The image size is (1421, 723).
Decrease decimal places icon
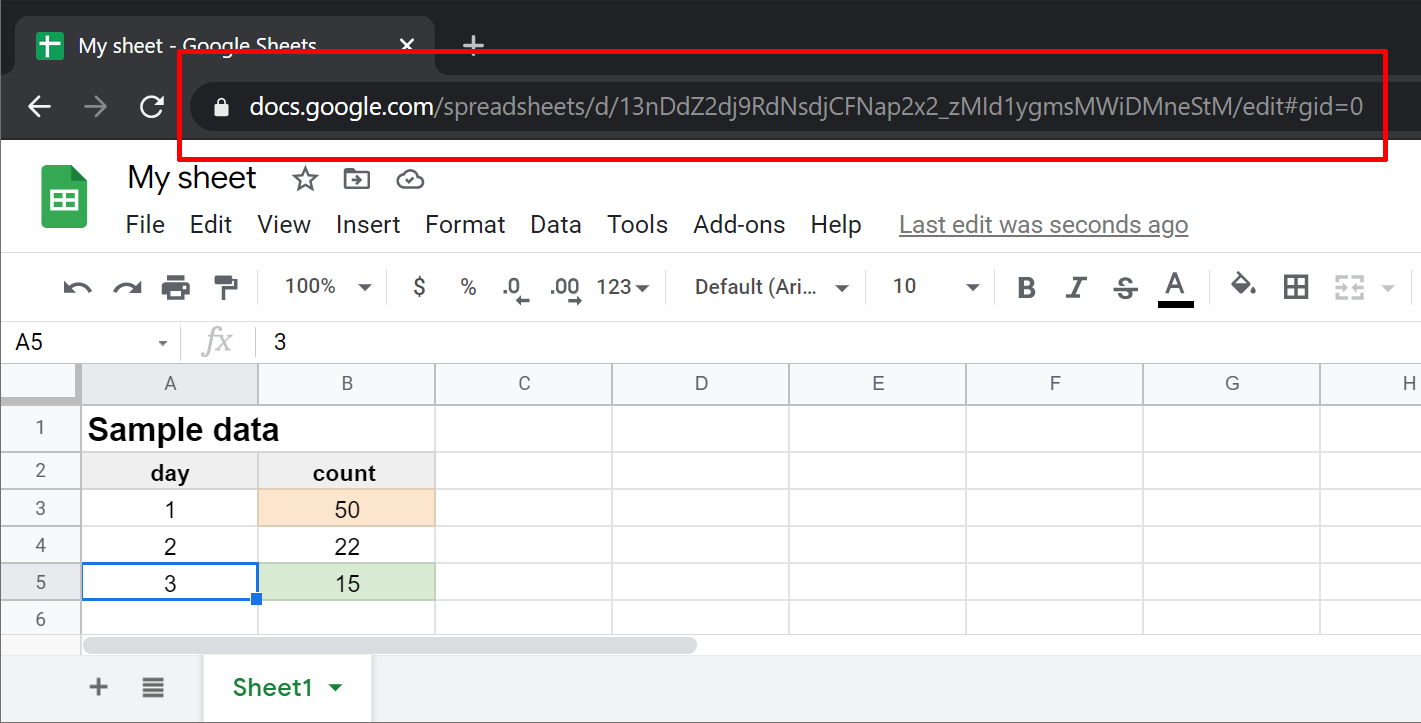(x=516, y=289)
